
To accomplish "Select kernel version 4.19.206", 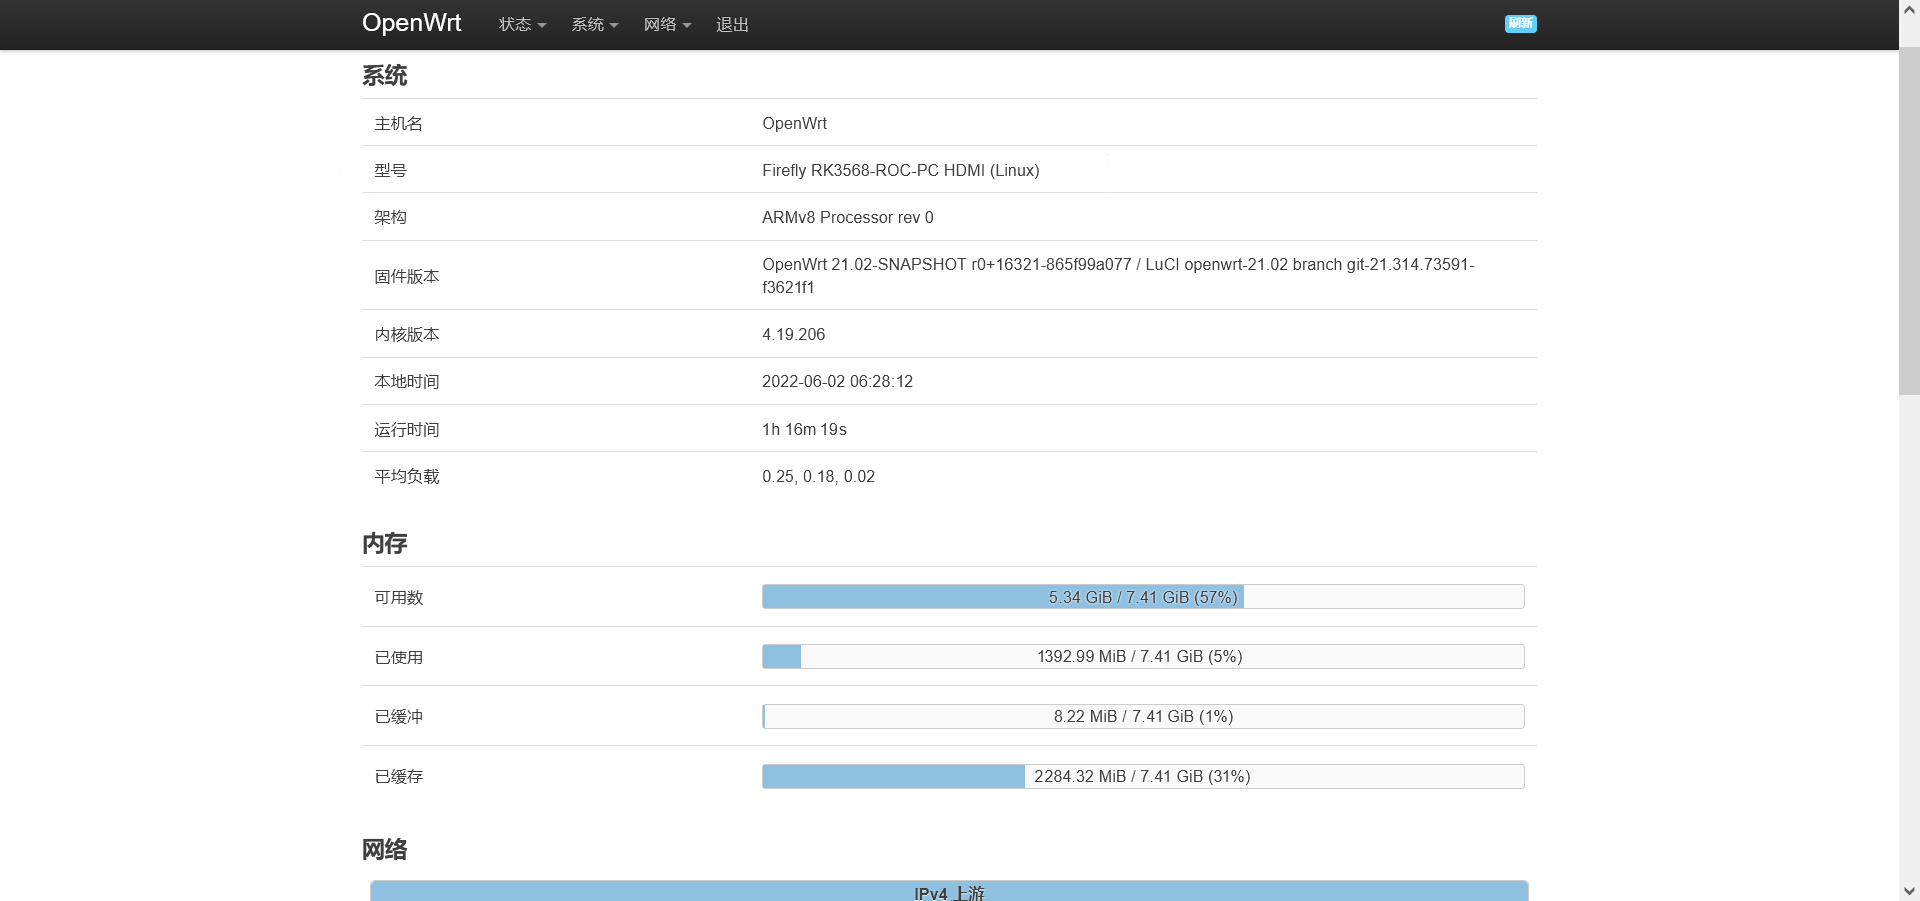I will click(x=793, y=334).
